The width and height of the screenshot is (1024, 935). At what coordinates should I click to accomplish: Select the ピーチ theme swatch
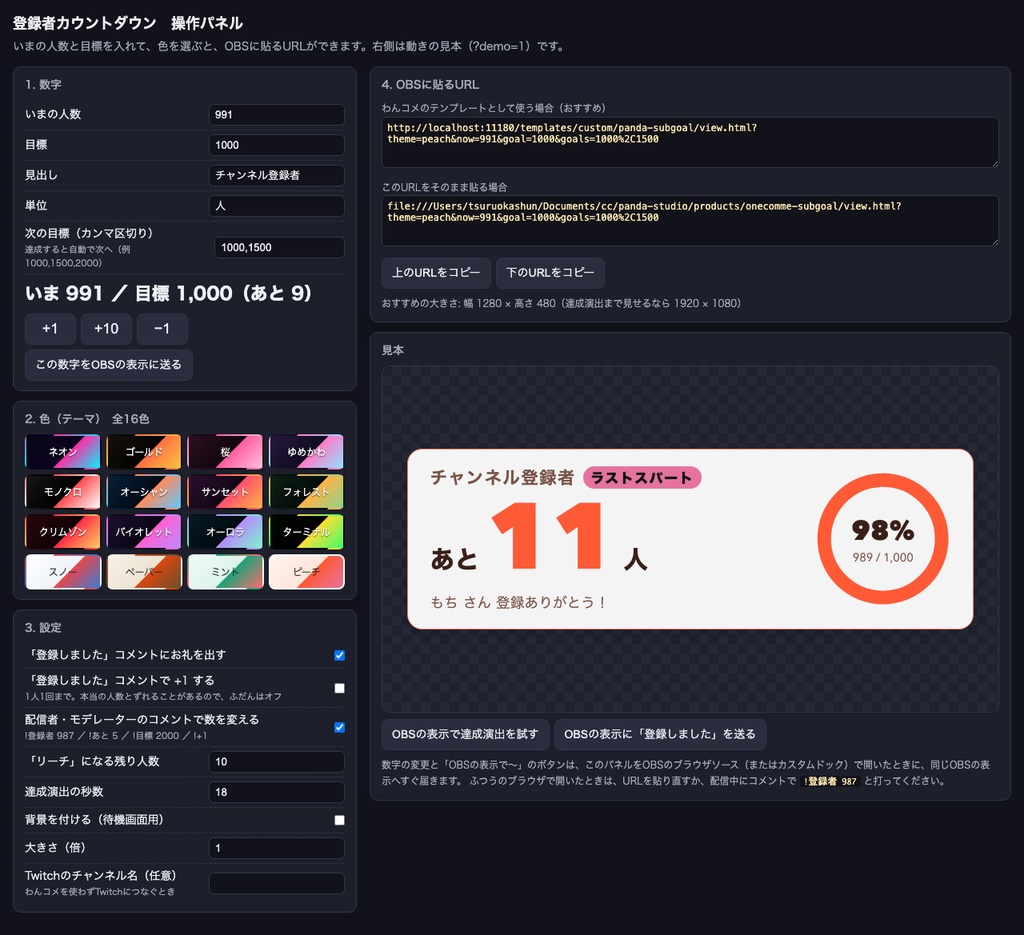pyautogui.click(x=306, y=571)
